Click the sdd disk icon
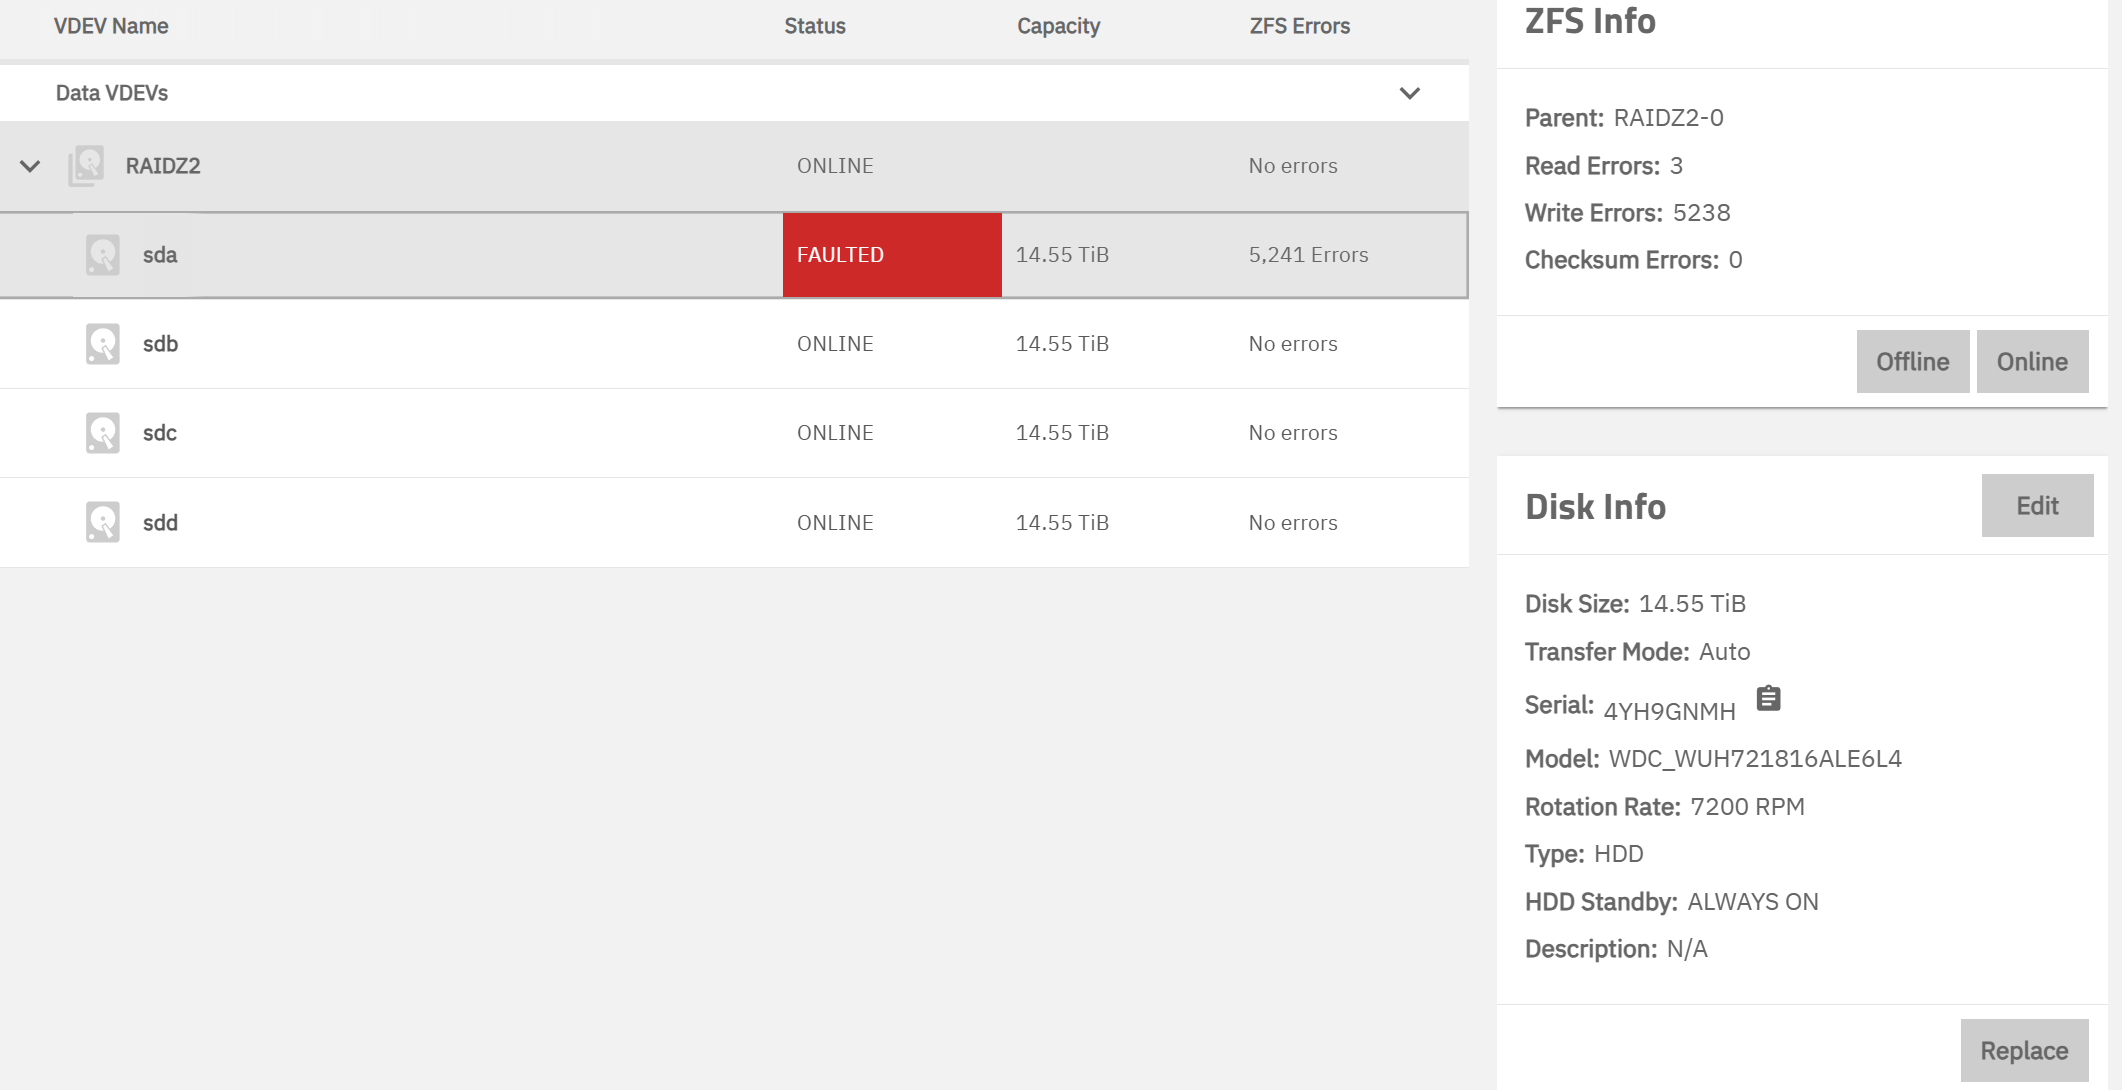 [103, 522]
